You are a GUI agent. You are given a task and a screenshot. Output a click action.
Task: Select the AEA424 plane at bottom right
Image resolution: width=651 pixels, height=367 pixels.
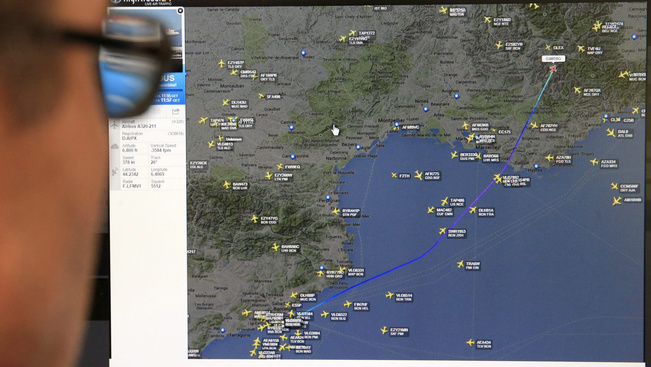(x=470, y=343)
